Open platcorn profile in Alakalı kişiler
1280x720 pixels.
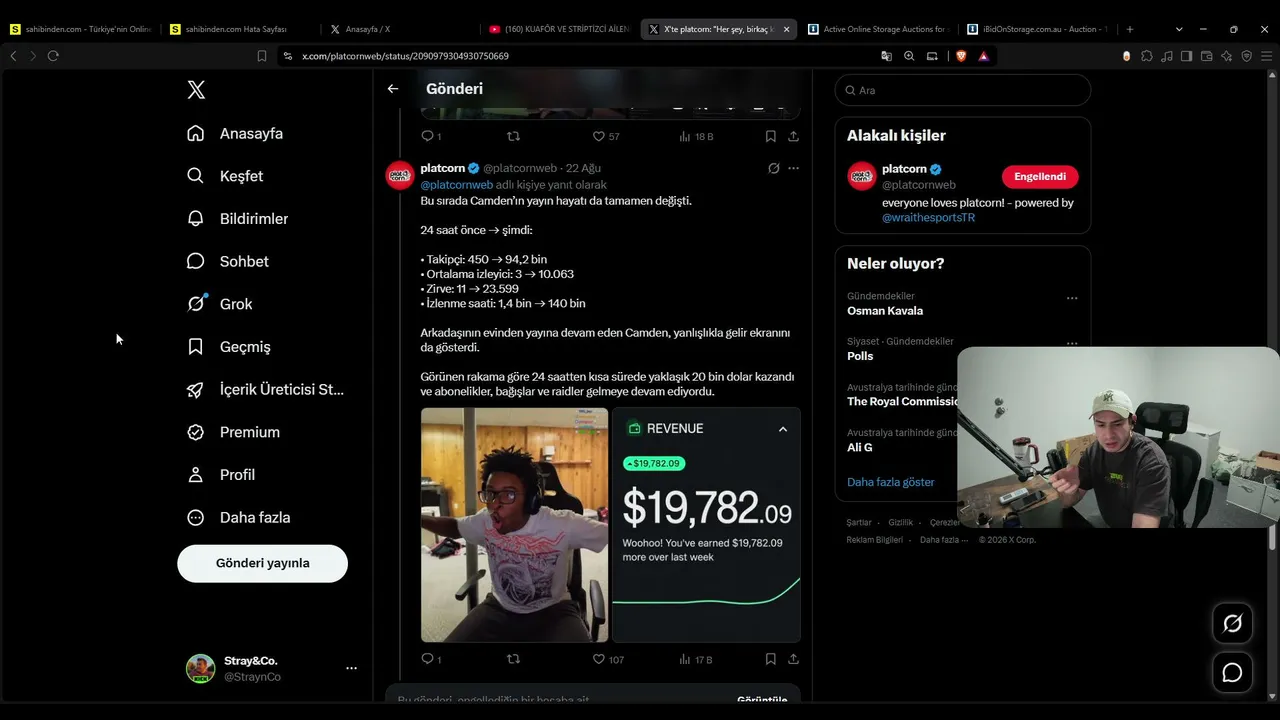tap(904, 169)
